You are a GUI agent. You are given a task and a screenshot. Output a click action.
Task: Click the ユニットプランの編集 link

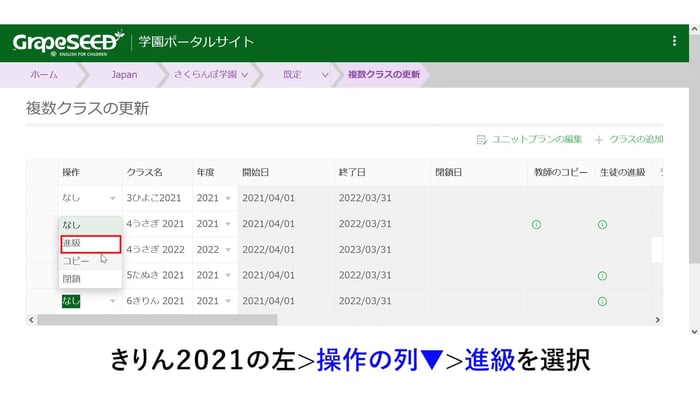coord(529,139)
